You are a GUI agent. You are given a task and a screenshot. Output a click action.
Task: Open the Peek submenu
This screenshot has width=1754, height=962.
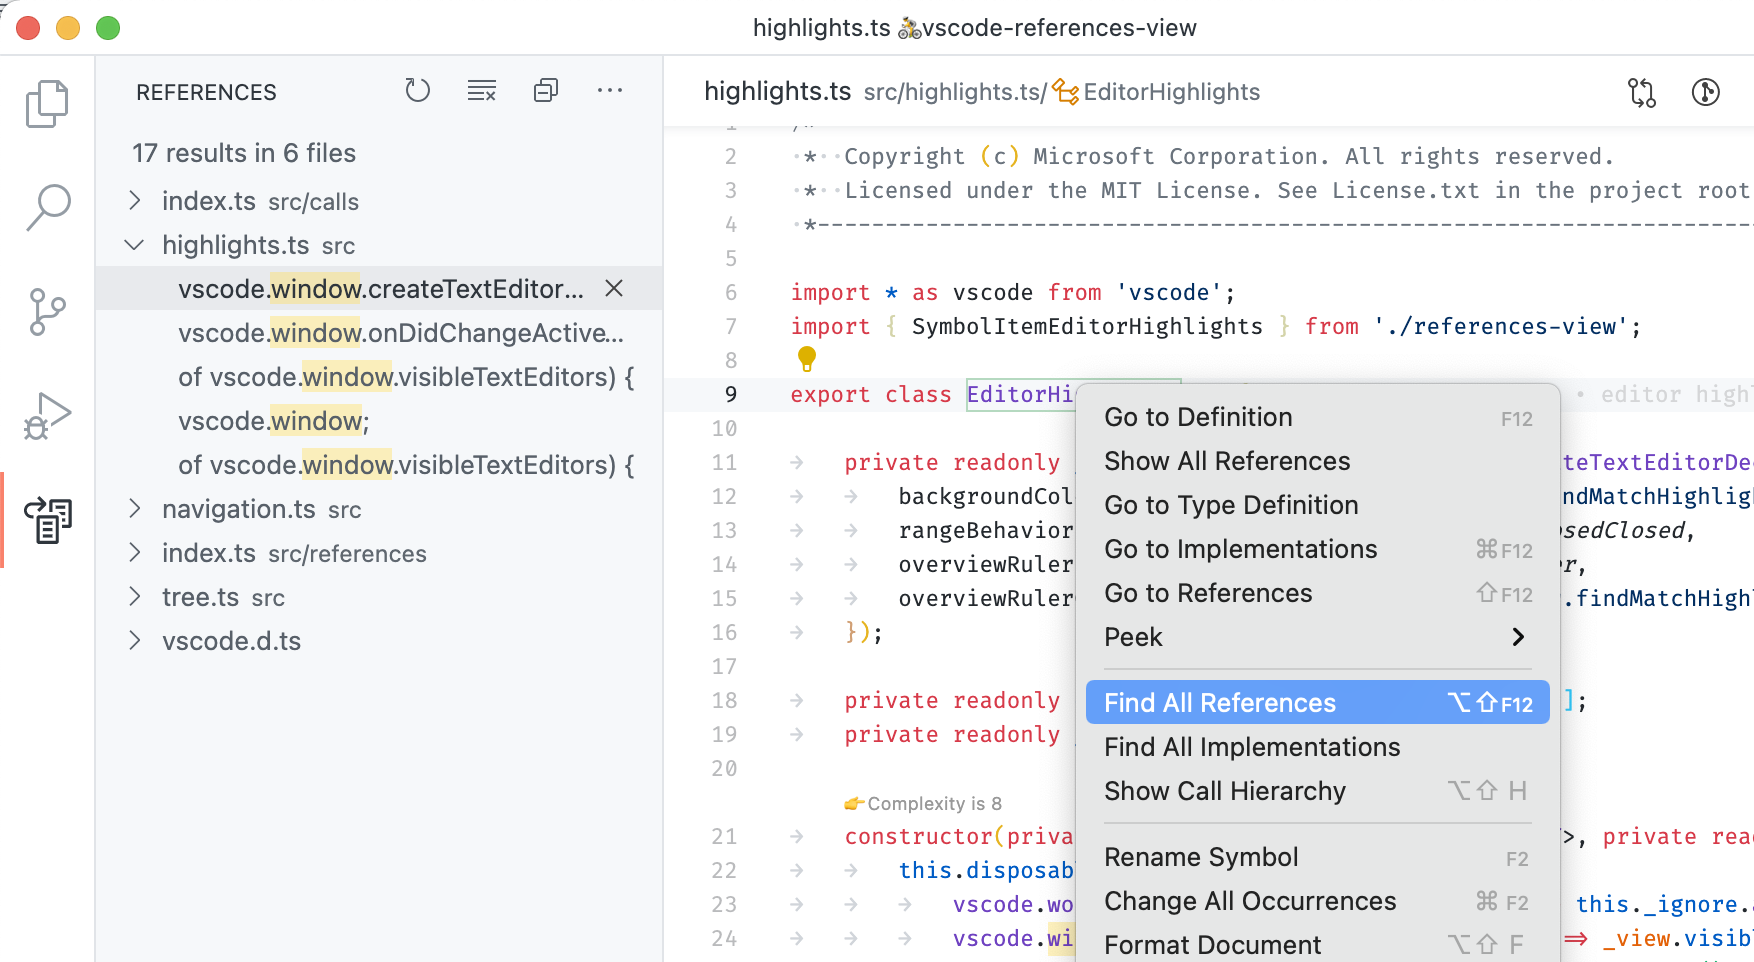[1316, 637]
